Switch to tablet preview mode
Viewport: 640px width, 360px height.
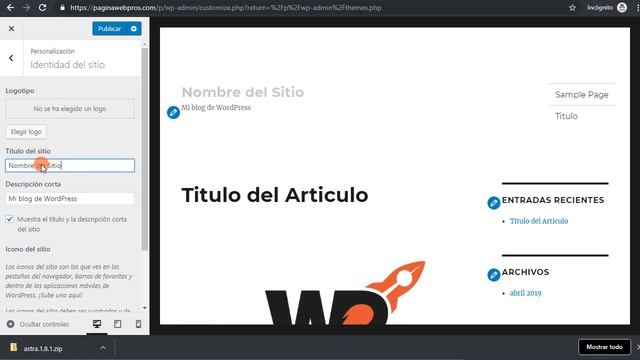click(118, 324)
